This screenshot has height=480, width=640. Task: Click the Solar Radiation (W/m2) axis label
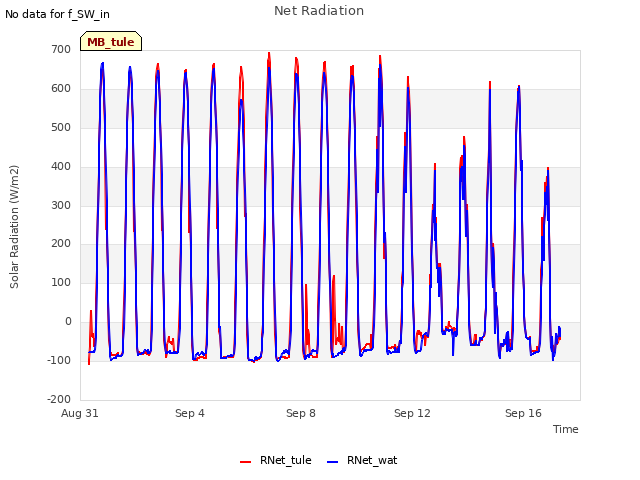coord(14,227)
